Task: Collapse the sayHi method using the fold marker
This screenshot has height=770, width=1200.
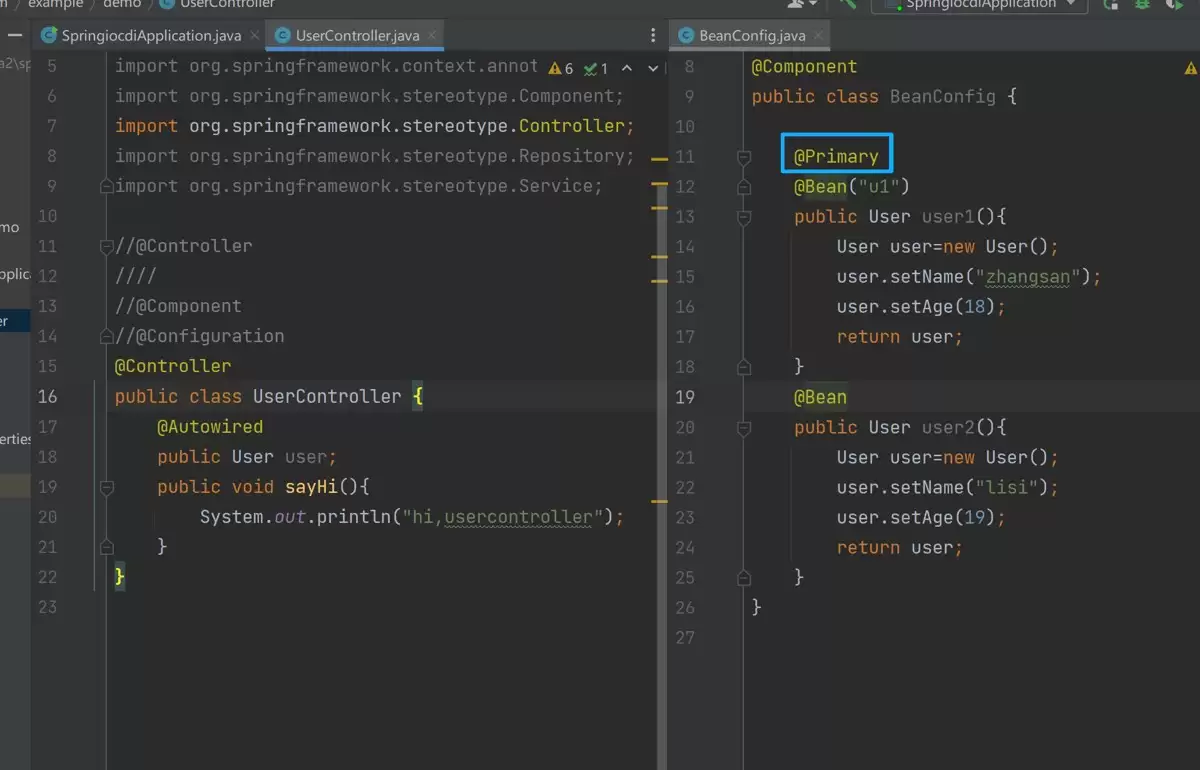Action: pyautogui.click(x=106, y=487)
